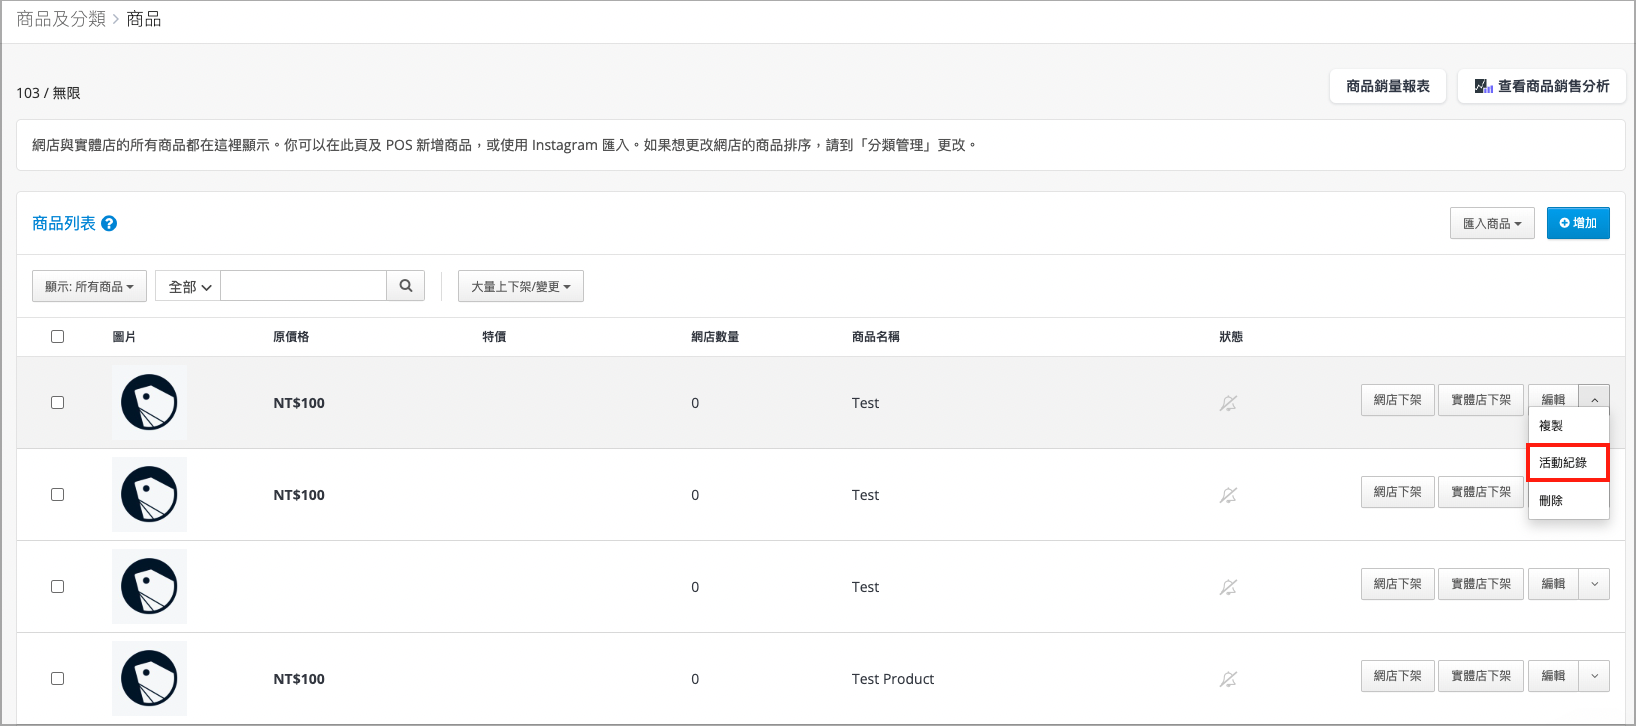
Task: Click the Test Product name text
Action: [893, 679]
